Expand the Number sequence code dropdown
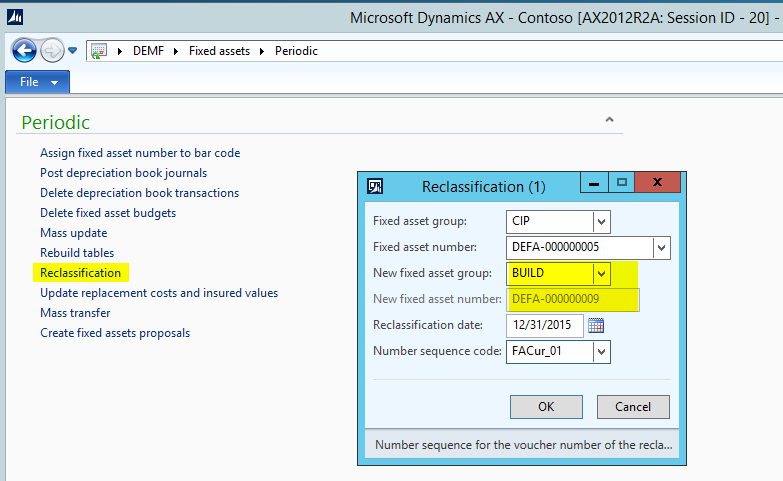 point(600,351)
